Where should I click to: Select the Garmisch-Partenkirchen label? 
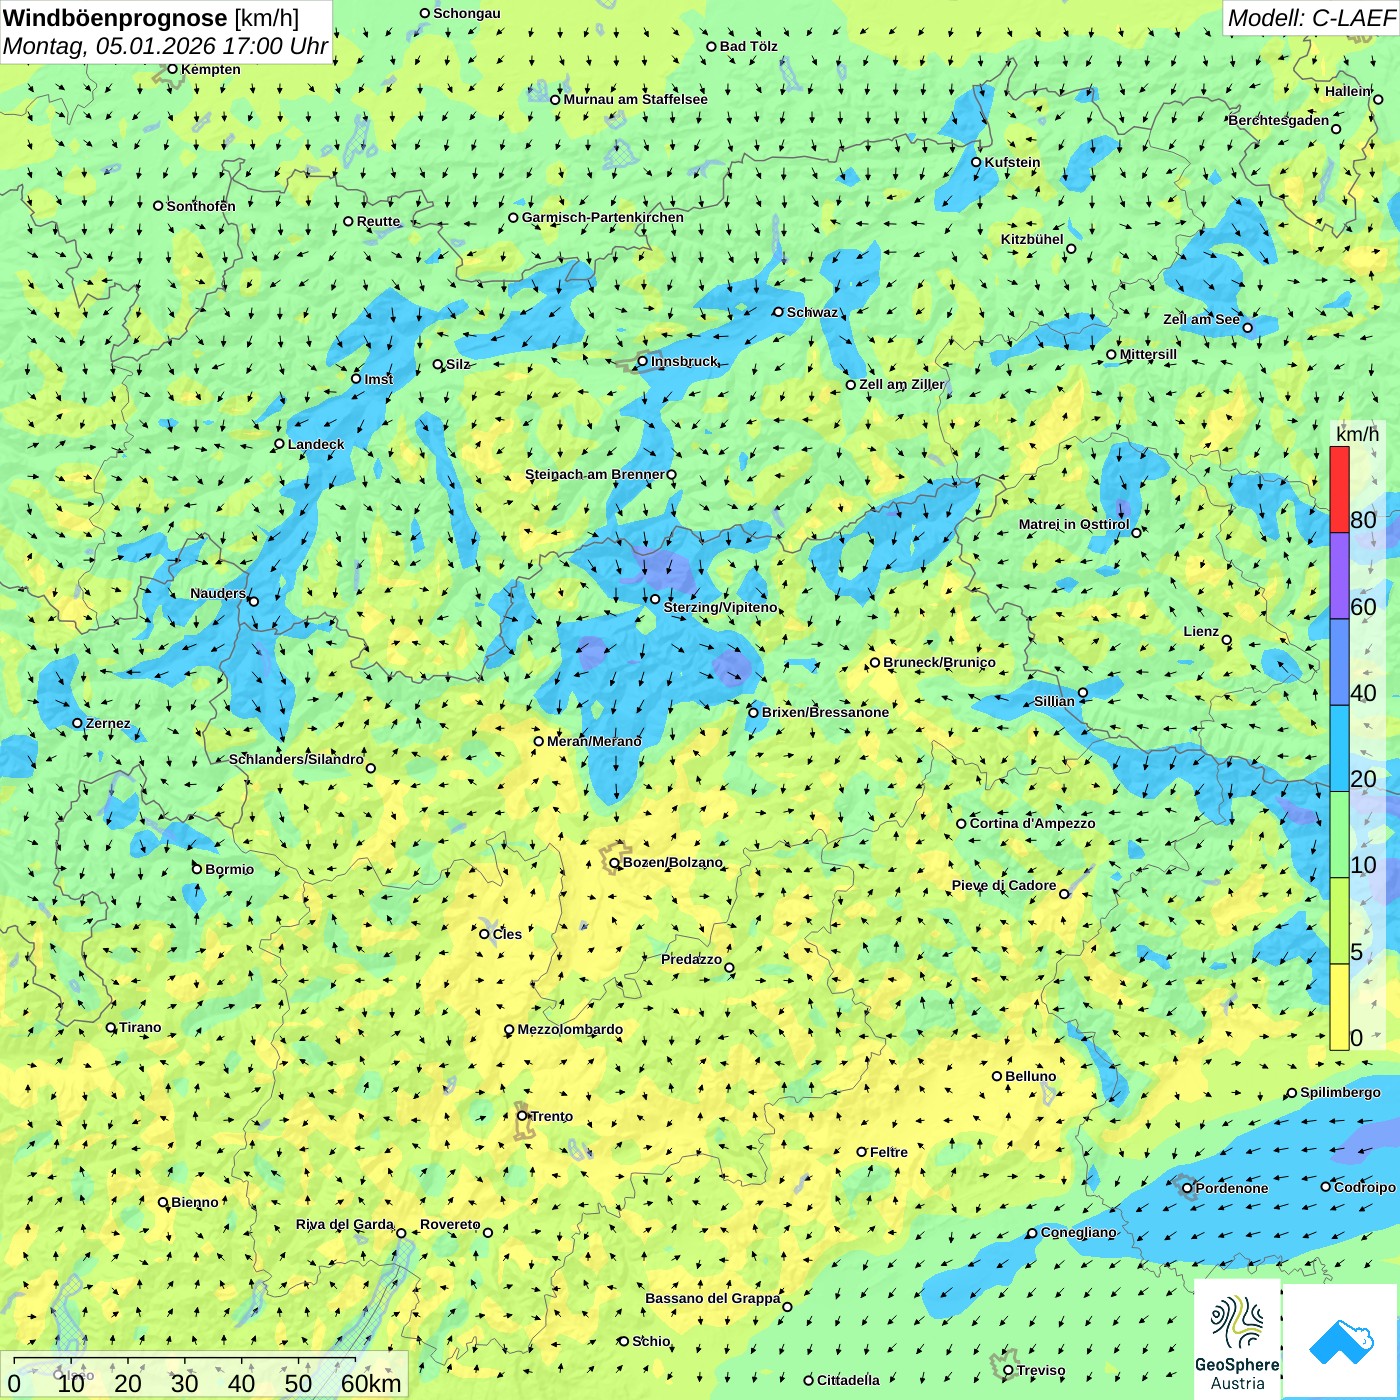pyautogui.click(x=603, y=217)
